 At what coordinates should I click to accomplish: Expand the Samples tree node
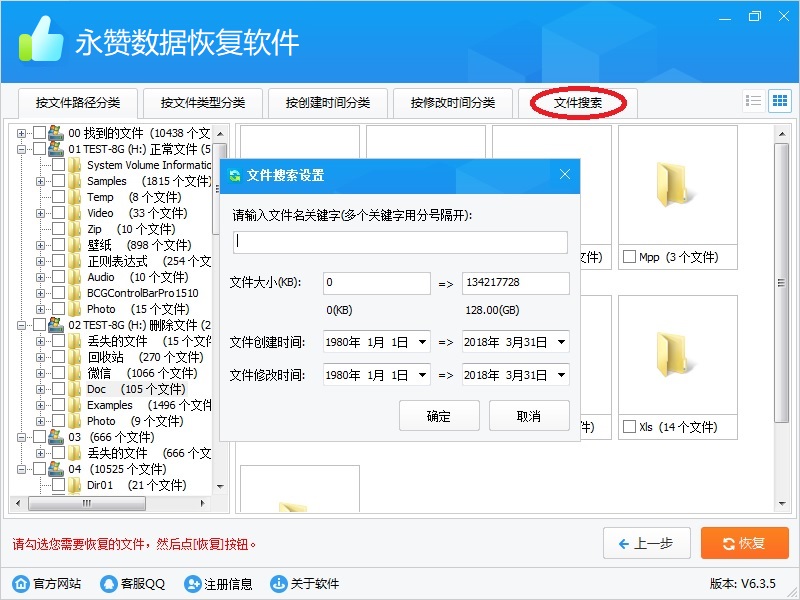41,181
